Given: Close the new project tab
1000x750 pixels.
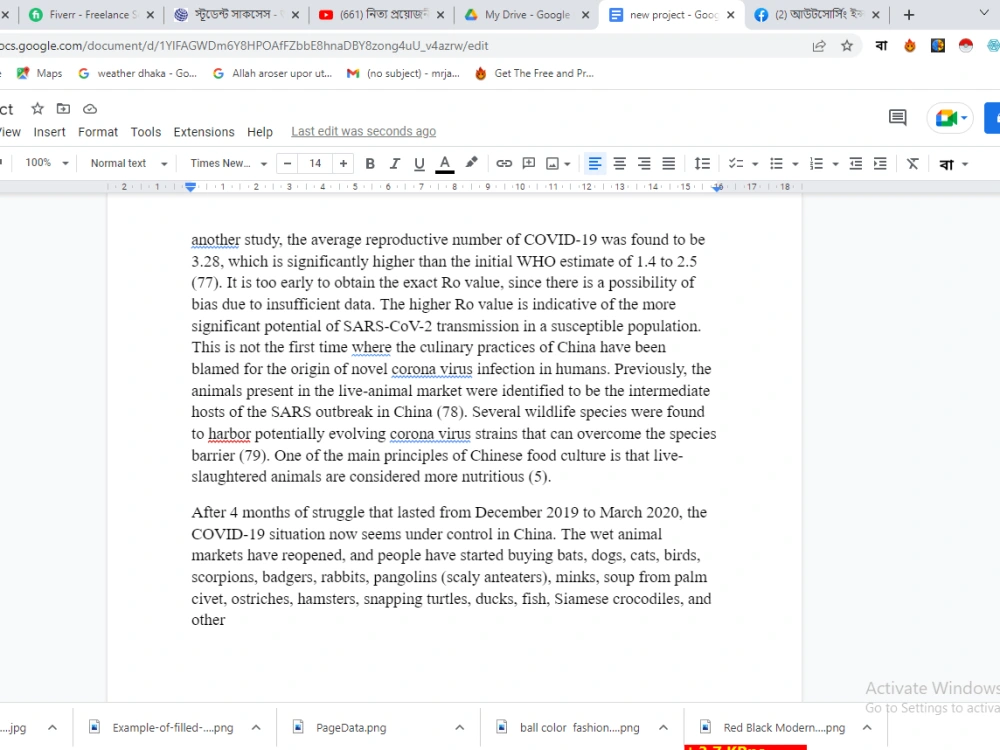Looking at the screenshot, I should pos(731,15).
